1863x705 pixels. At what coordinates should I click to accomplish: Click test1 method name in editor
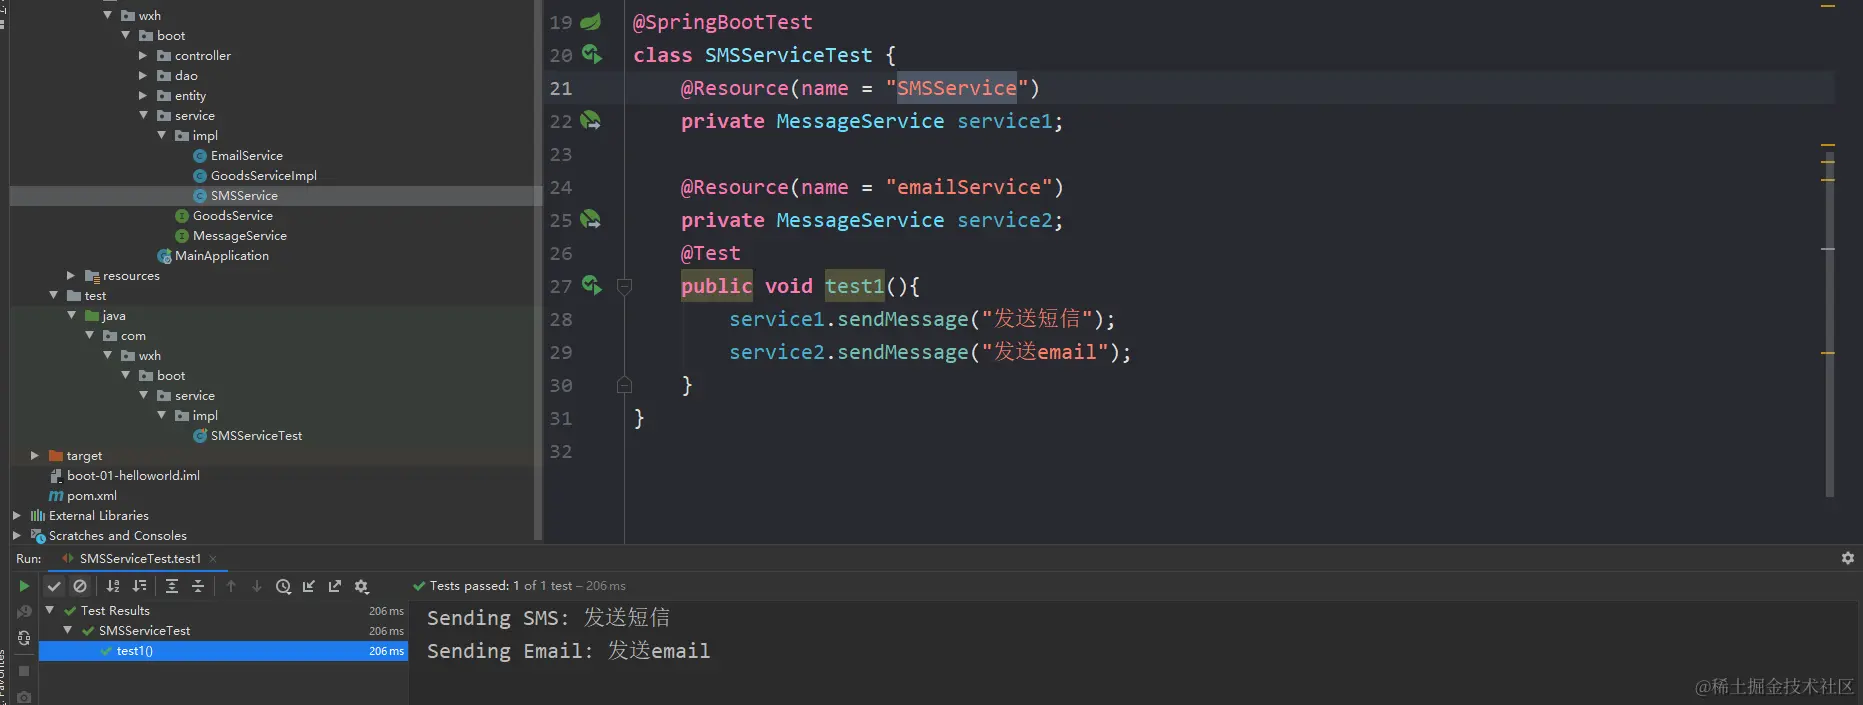click(x=854, y=286)
